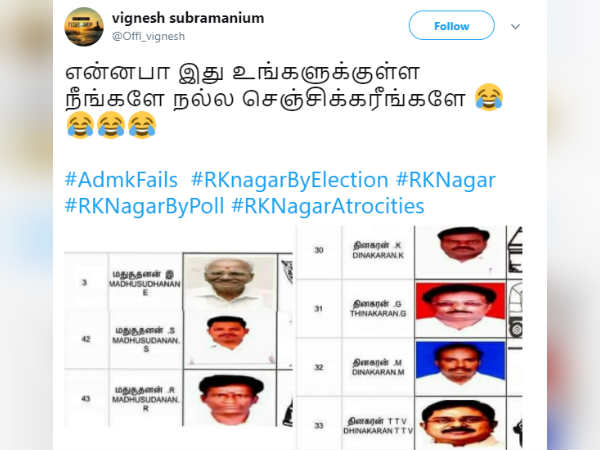Screen dimensions: 600x450
Task: Click the Follow button
Action: [x=452, y=26]
